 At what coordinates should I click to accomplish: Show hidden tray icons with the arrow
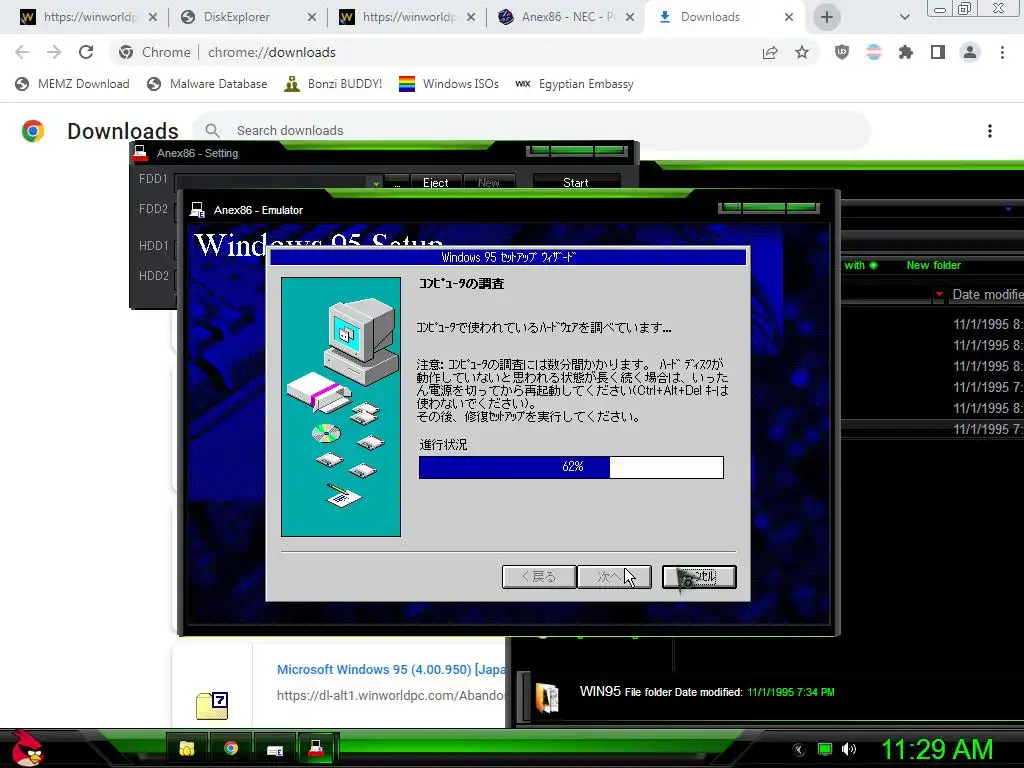coord(799,749)
